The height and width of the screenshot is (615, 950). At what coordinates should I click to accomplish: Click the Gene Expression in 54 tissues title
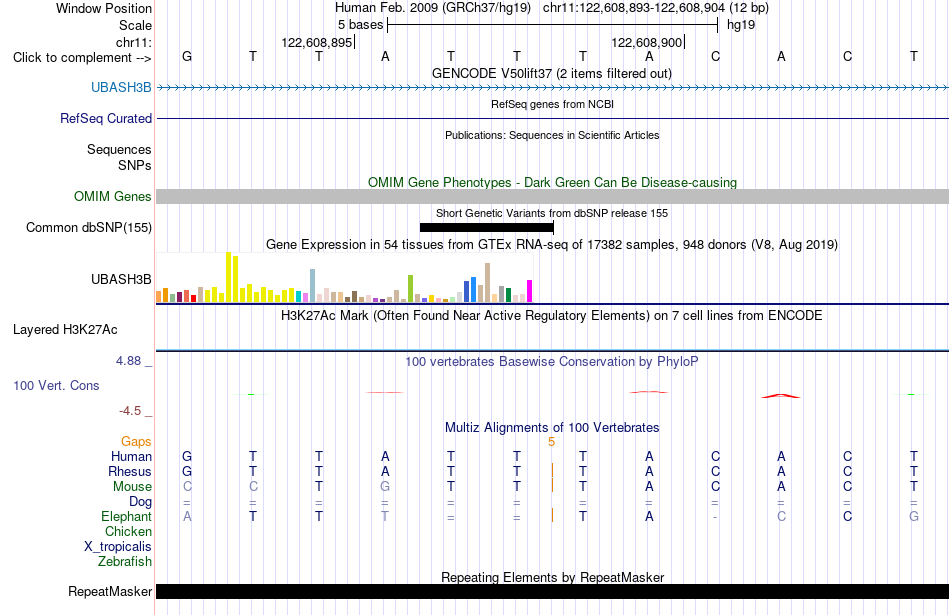tap(552, 245)
